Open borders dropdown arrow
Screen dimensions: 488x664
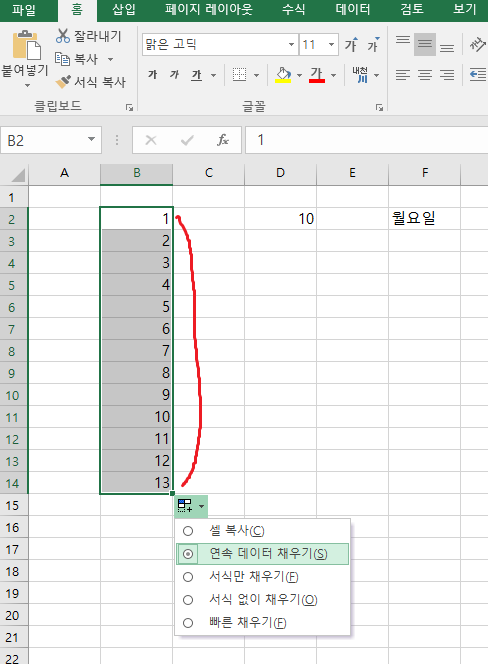(x=257, y=75)
